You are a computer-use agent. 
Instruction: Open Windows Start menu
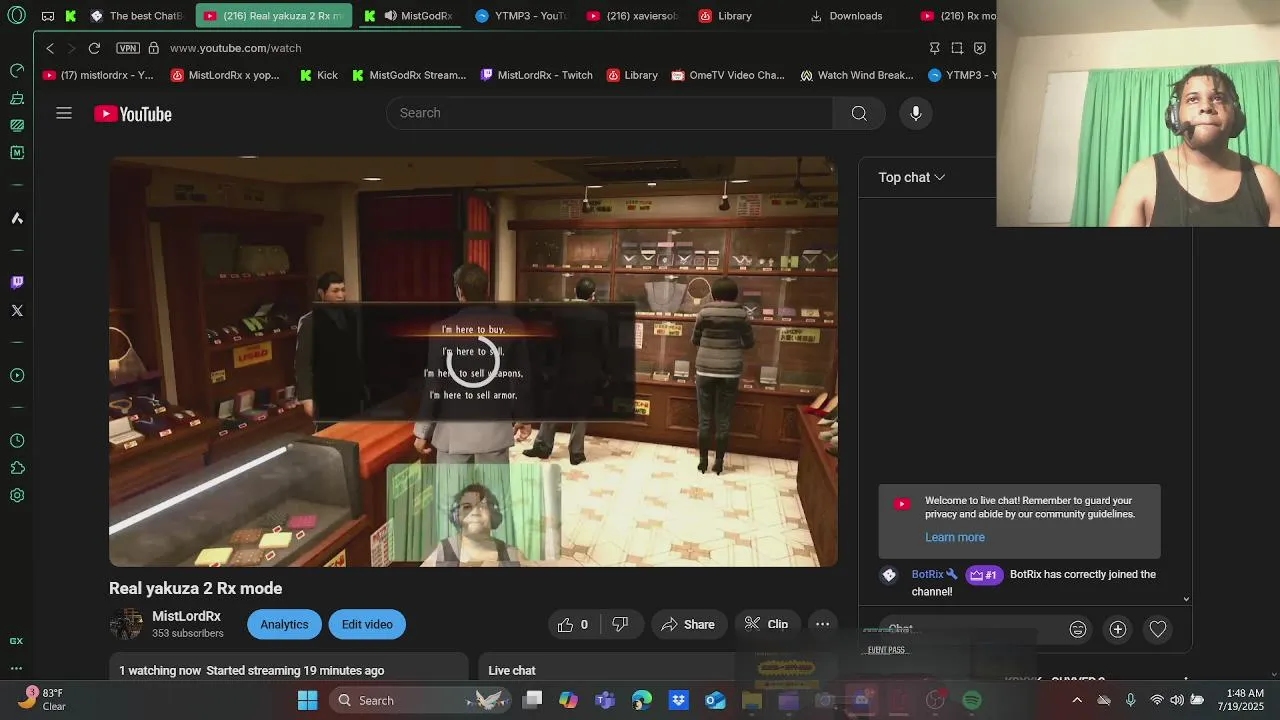[307, 700]
